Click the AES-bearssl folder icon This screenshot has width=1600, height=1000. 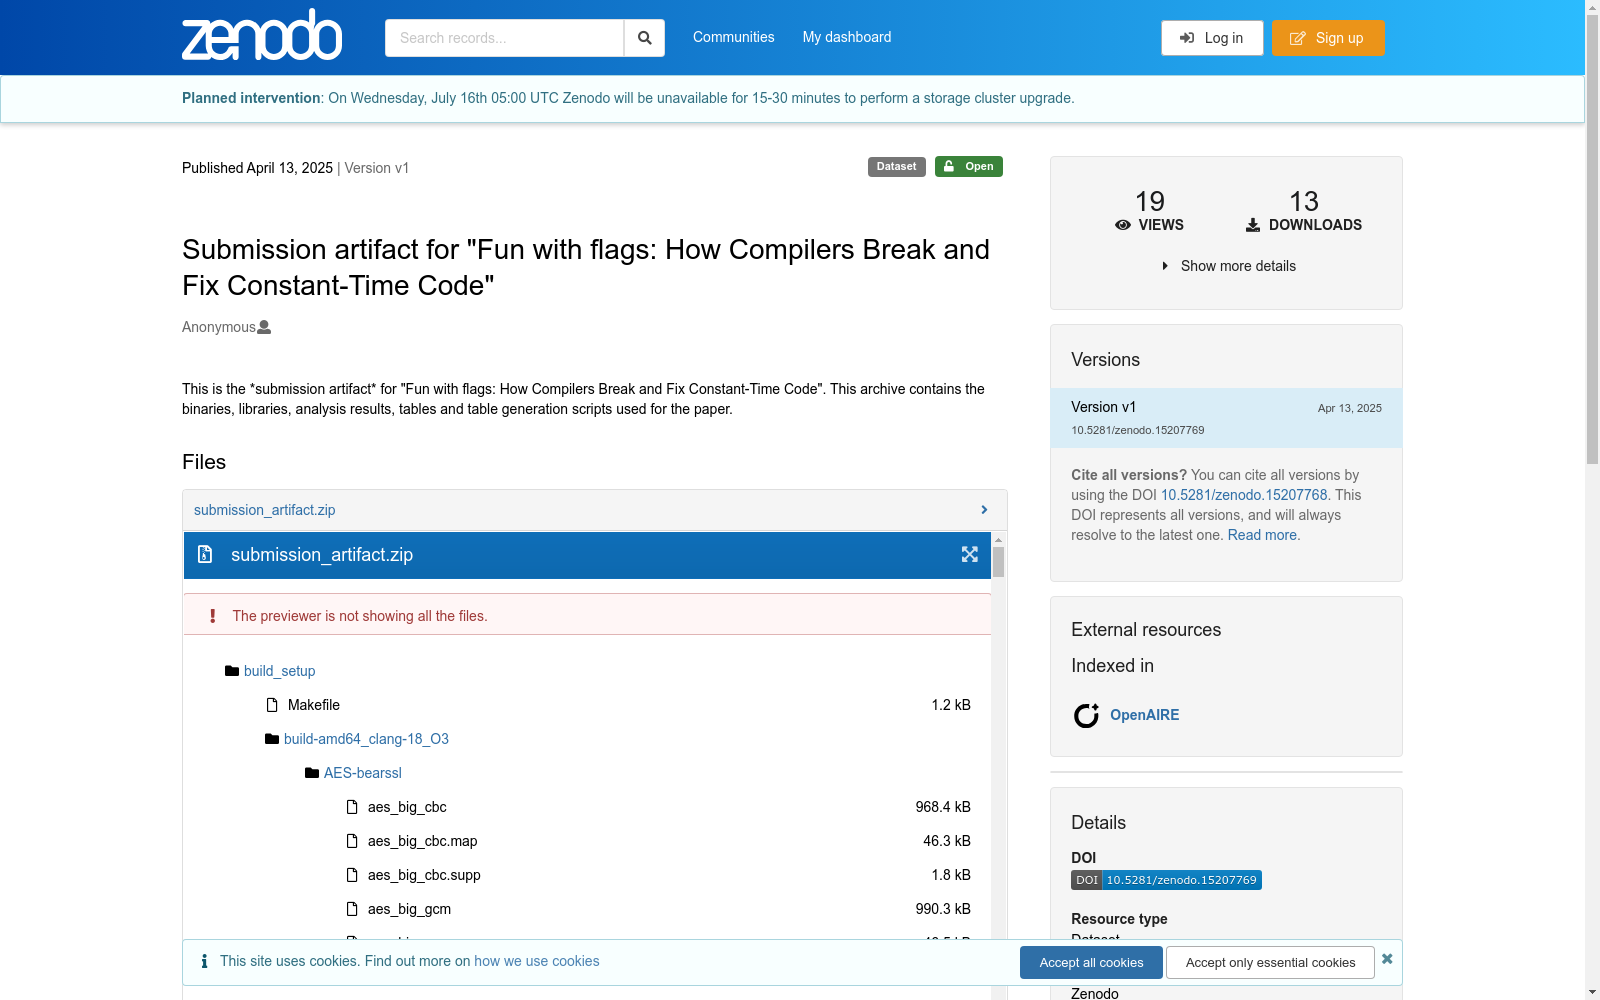(312, 773)
